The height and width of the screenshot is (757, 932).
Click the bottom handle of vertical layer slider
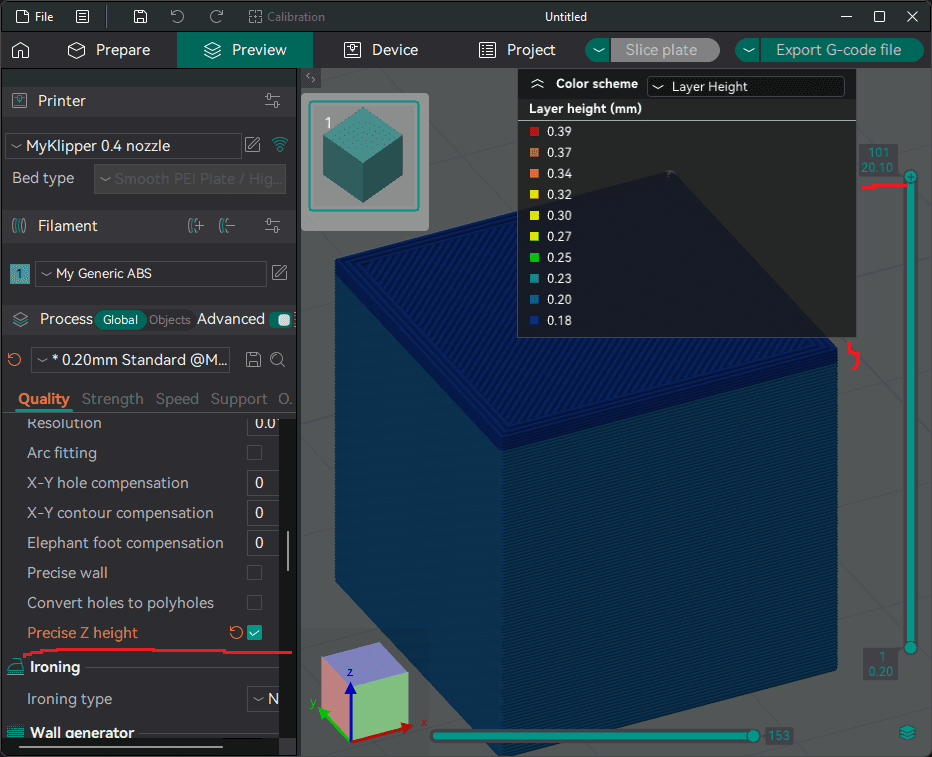click(911, 648)
